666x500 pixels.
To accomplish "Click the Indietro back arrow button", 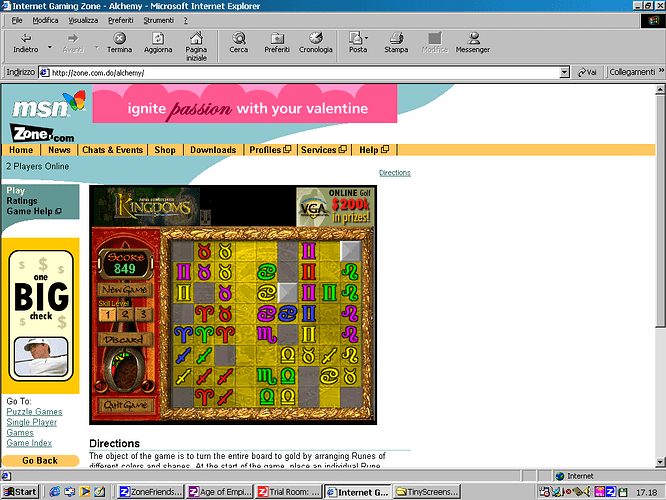I will pos(25,43).
